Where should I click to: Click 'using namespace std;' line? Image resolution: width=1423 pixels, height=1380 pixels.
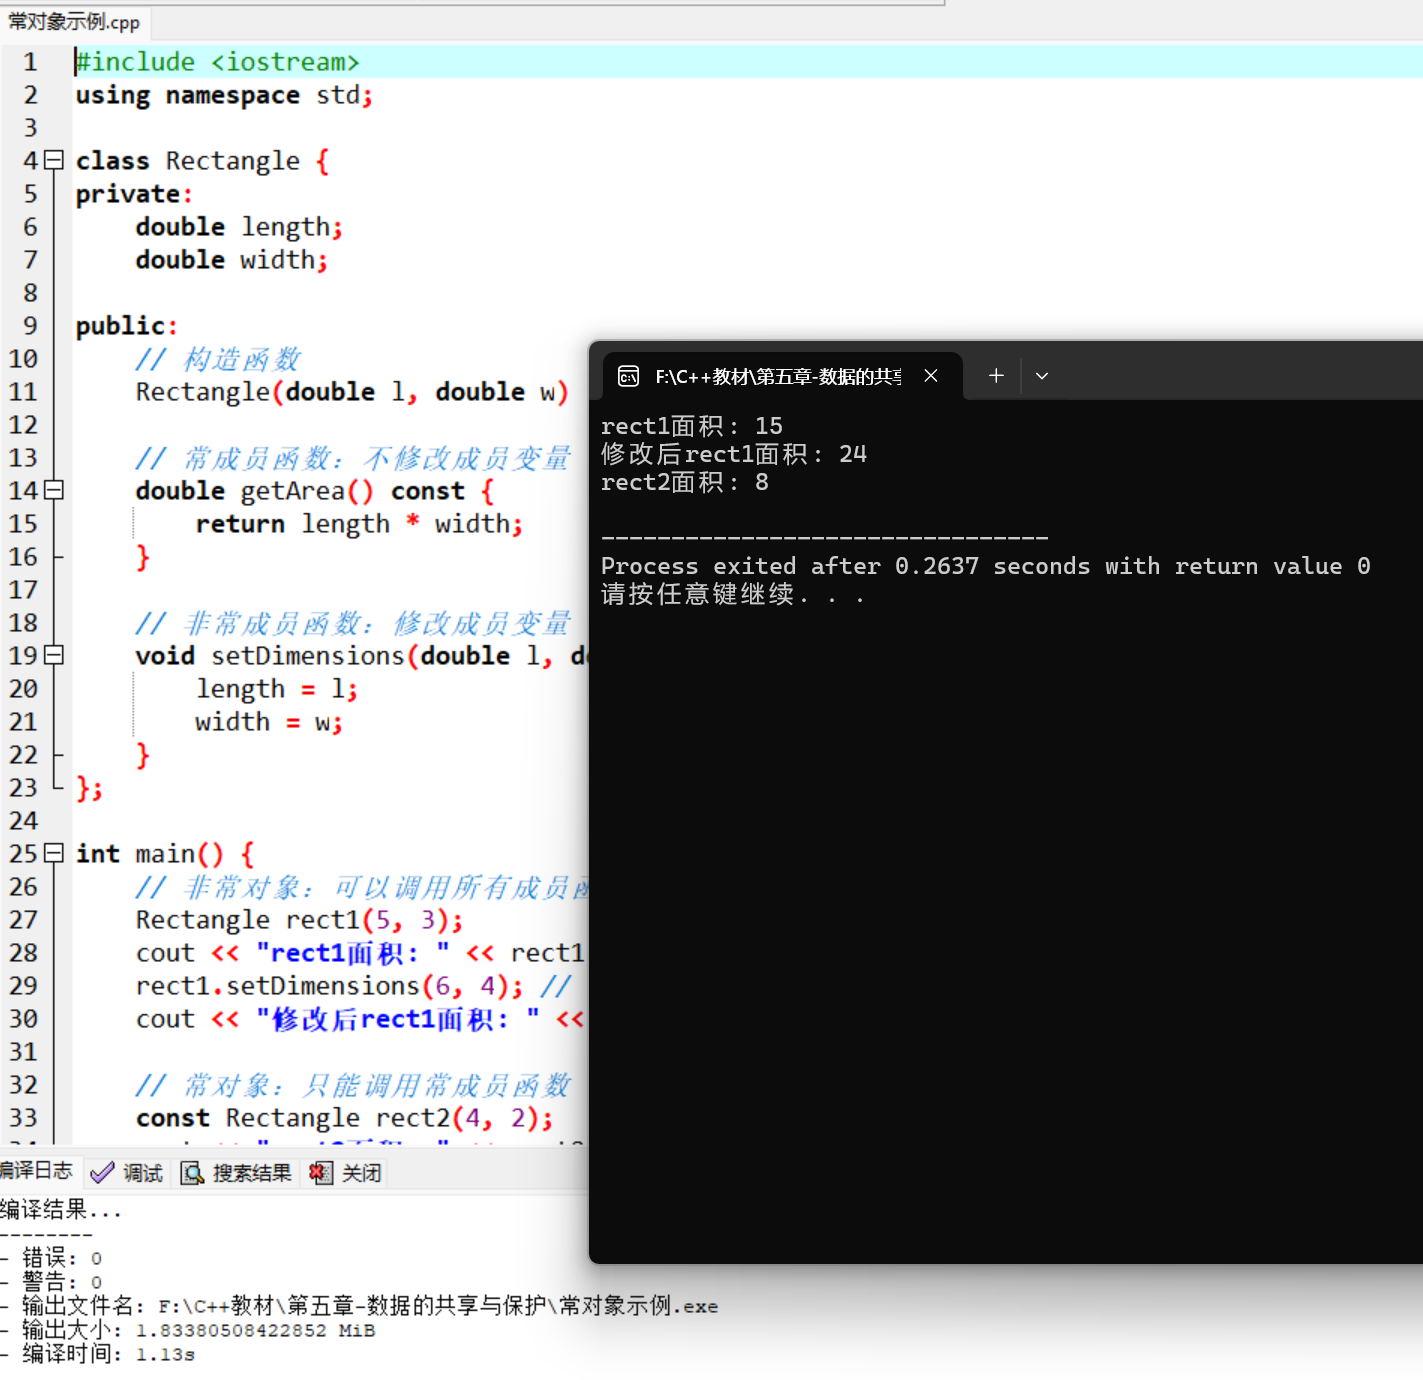click(224, 95)
